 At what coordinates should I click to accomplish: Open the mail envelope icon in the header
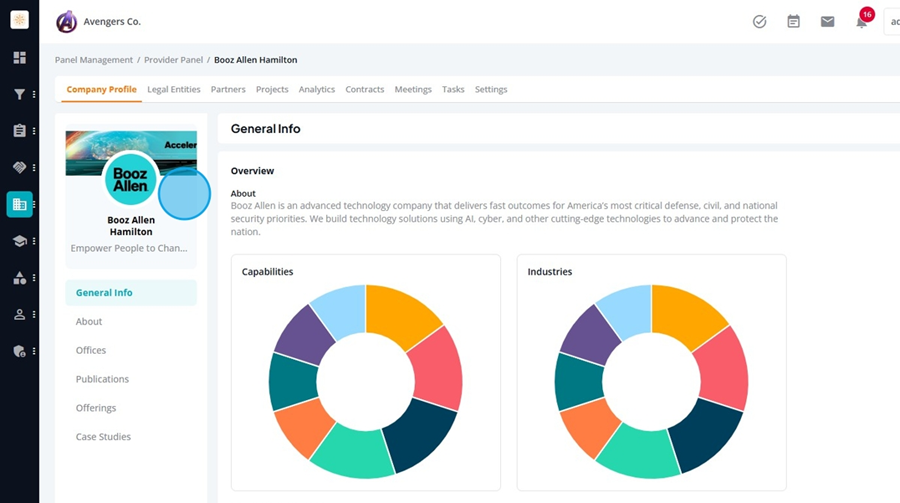[827, 22]
